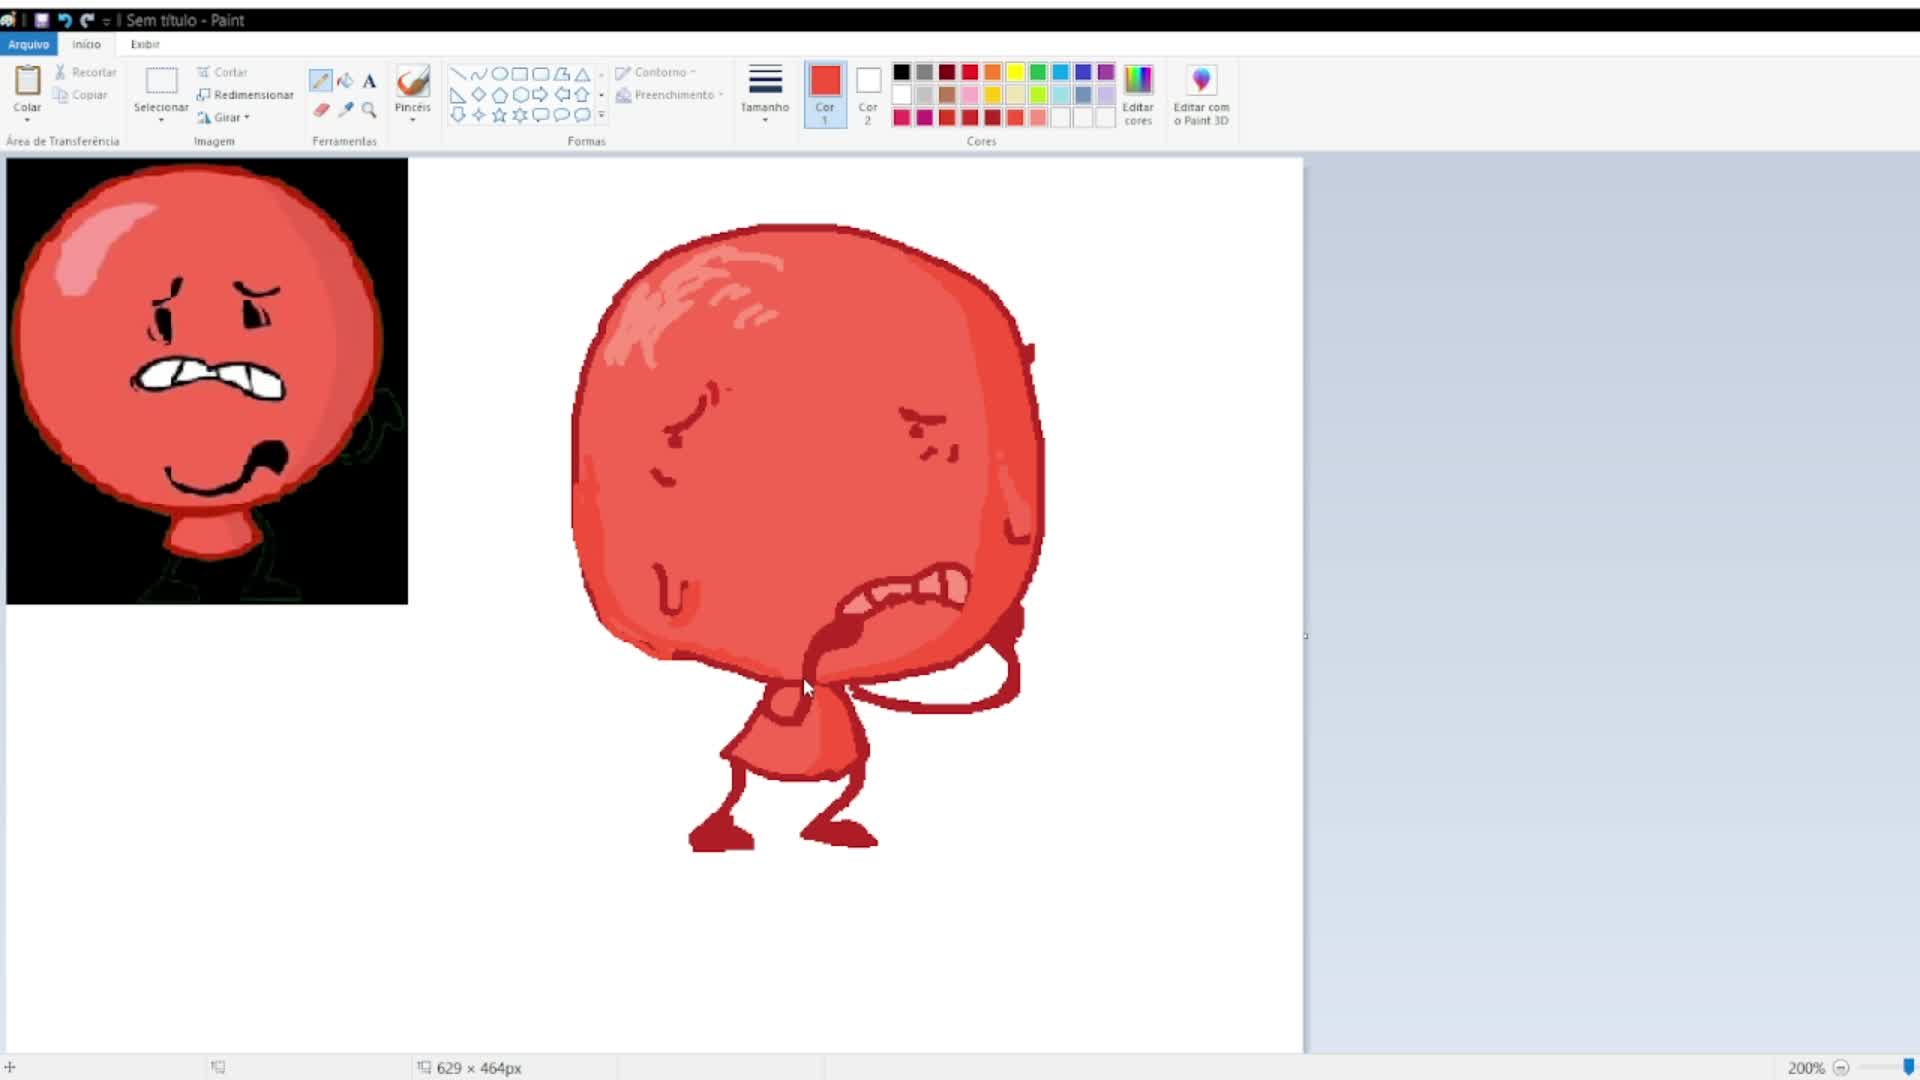This screenshot has height=1080, width=1920.
Task: Expand the Girar rotate menu
Action: point(224,117)
